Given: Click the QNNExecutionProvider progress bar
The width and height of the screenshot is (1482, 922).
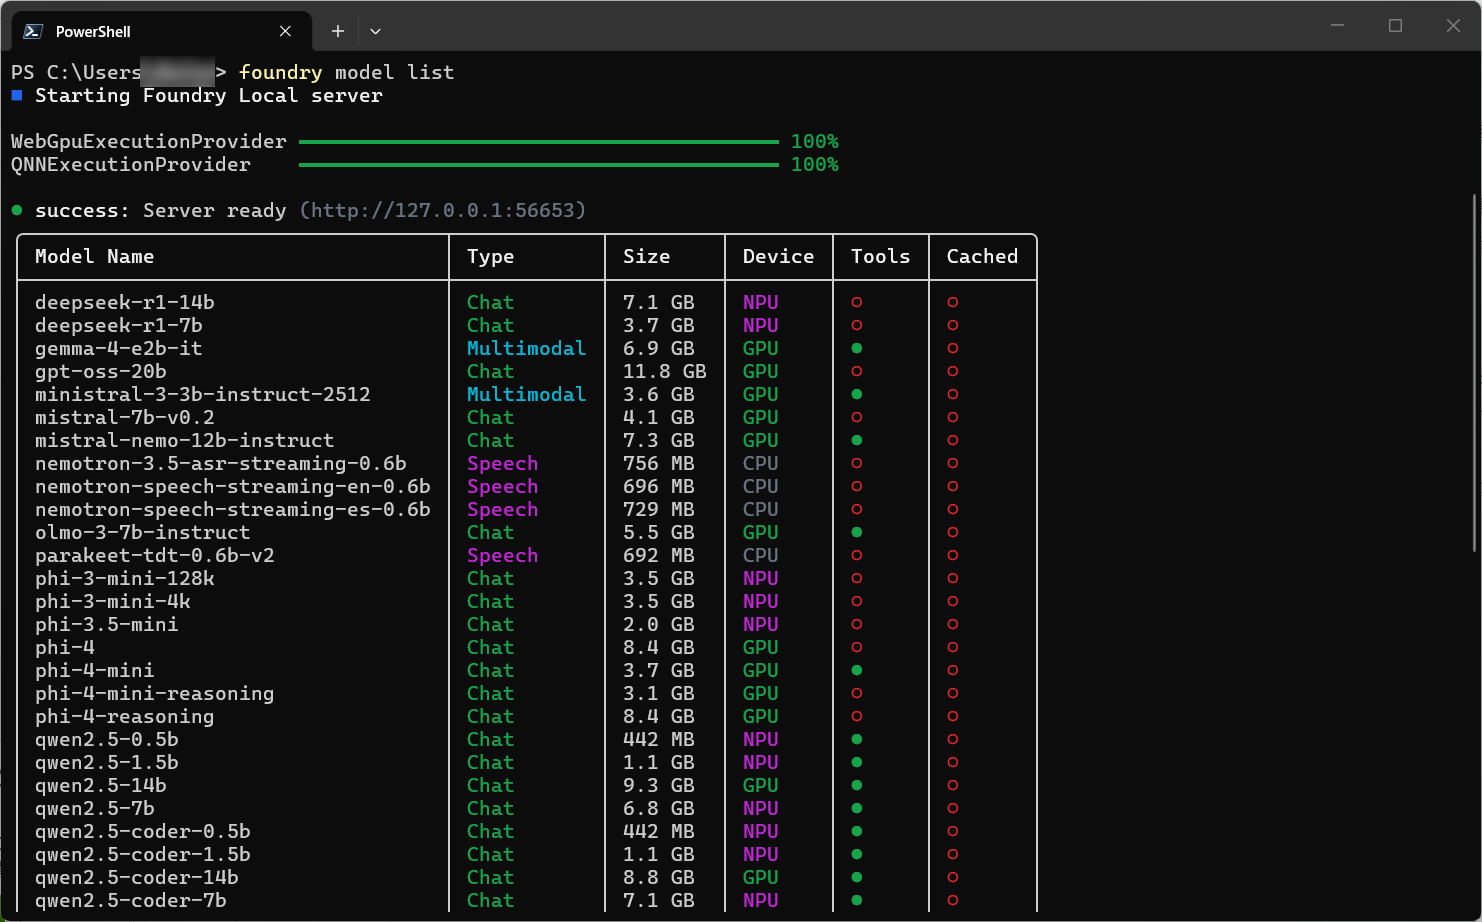Looking at the screenshot, I should click(x=539, y=165).
